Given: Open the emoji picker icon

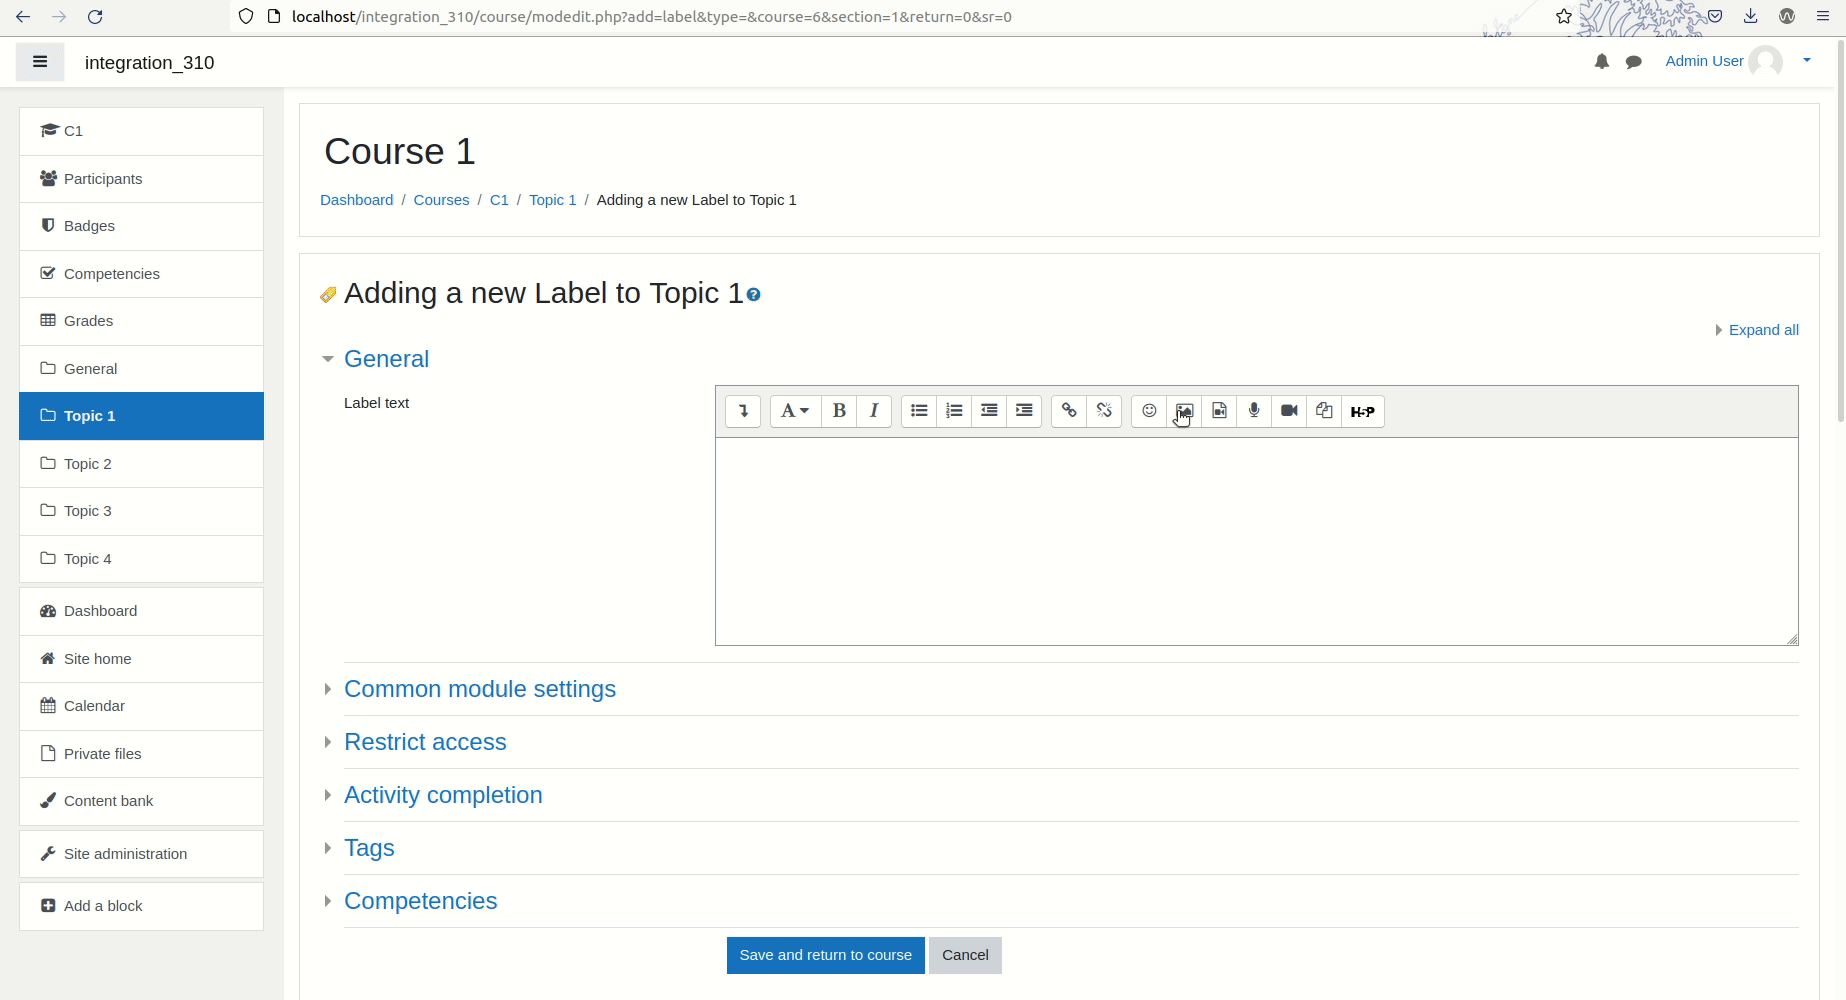Looking at the screenshot, I should point(1149,411).
